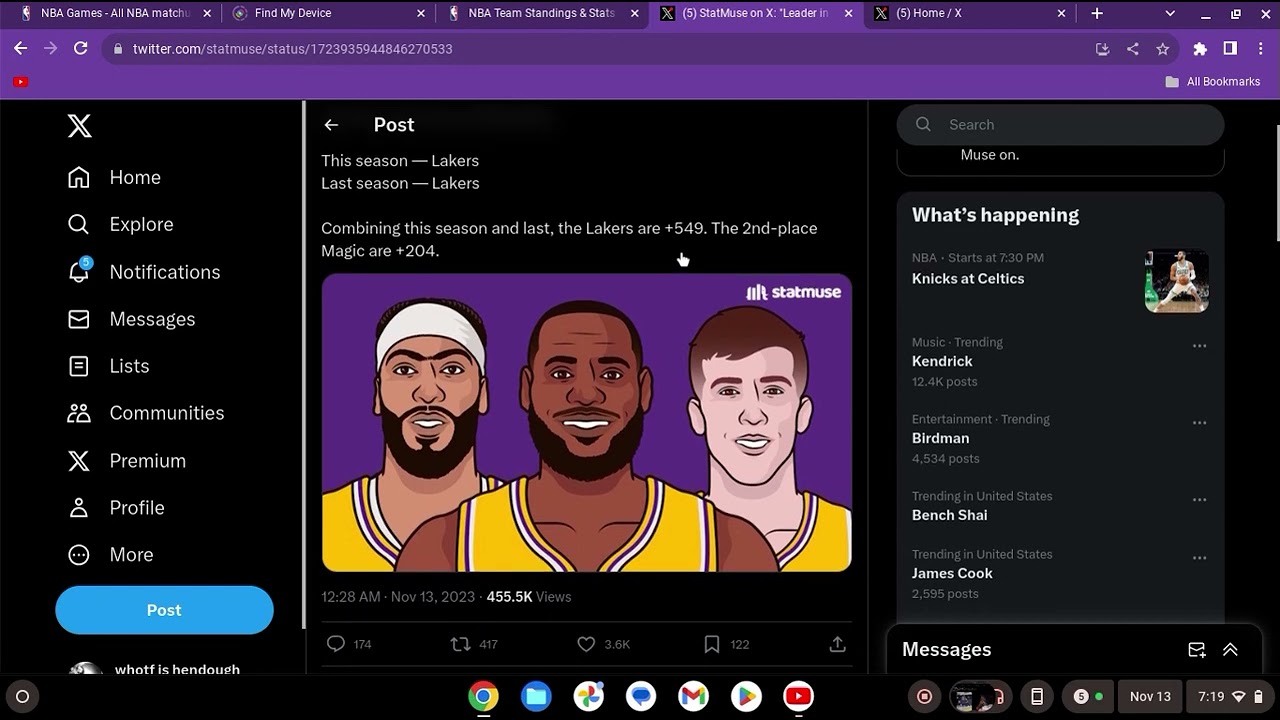Click the new message icon in Messages drawer
This screenshot has height=720, width=1280.
[x=1196, y=650]
